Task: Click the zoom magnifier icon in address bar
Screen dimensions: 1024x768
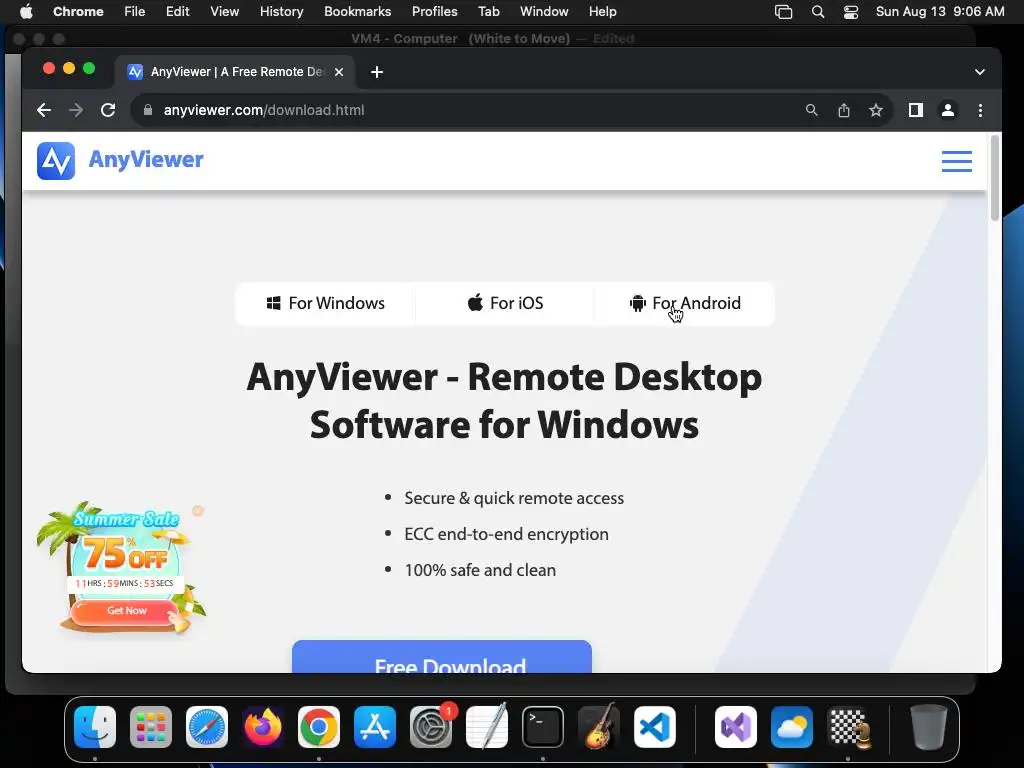Action: tap(811, 110)
